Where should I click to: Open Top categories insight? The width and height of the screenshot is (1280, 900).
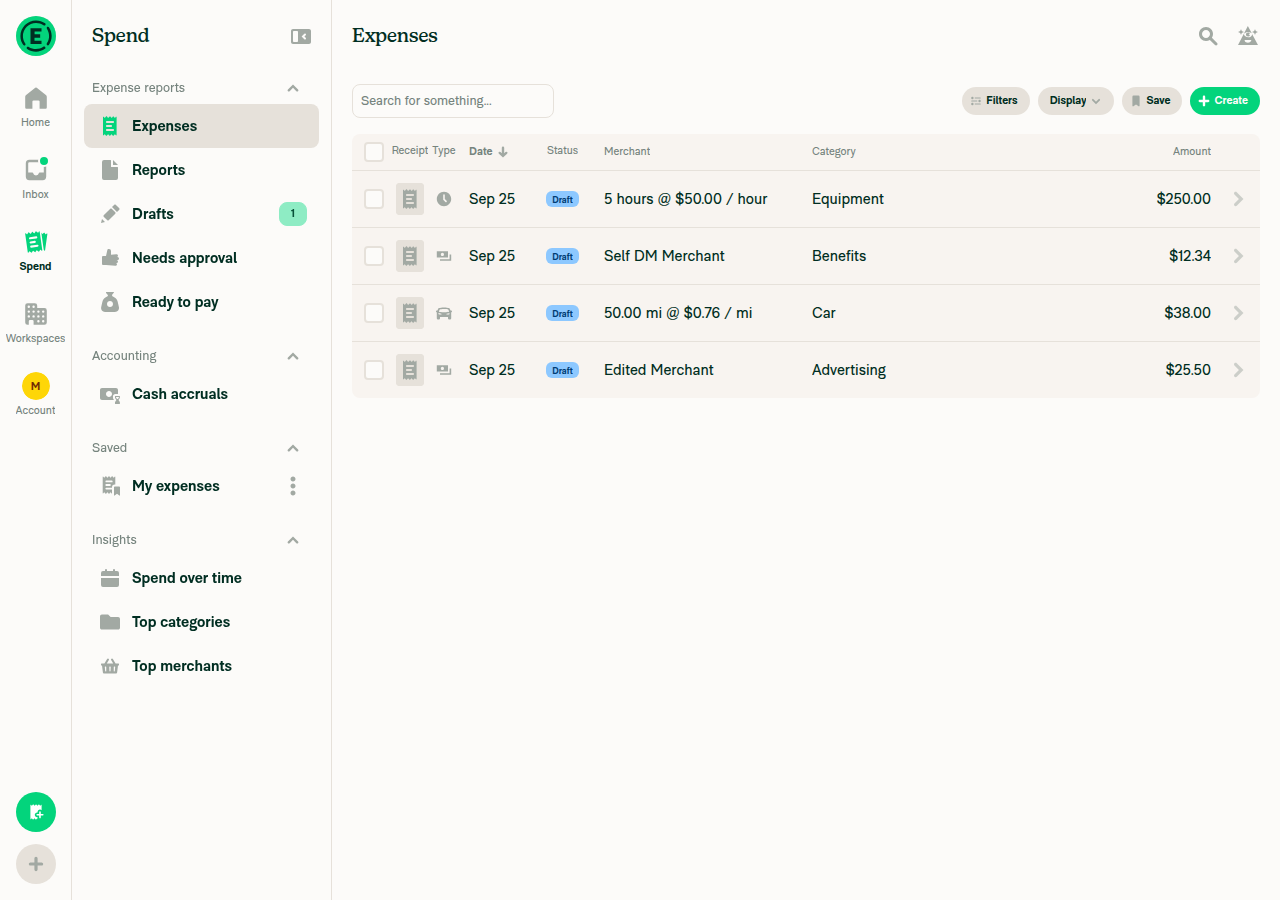(201, 622)
